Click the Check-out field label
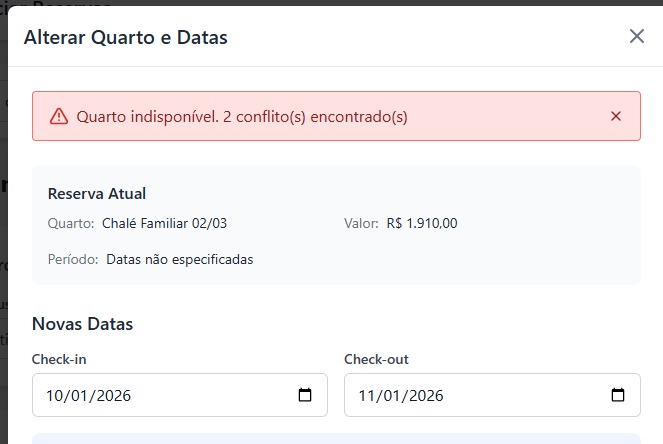The image size is (663, 444). click(x=376, y=359)
